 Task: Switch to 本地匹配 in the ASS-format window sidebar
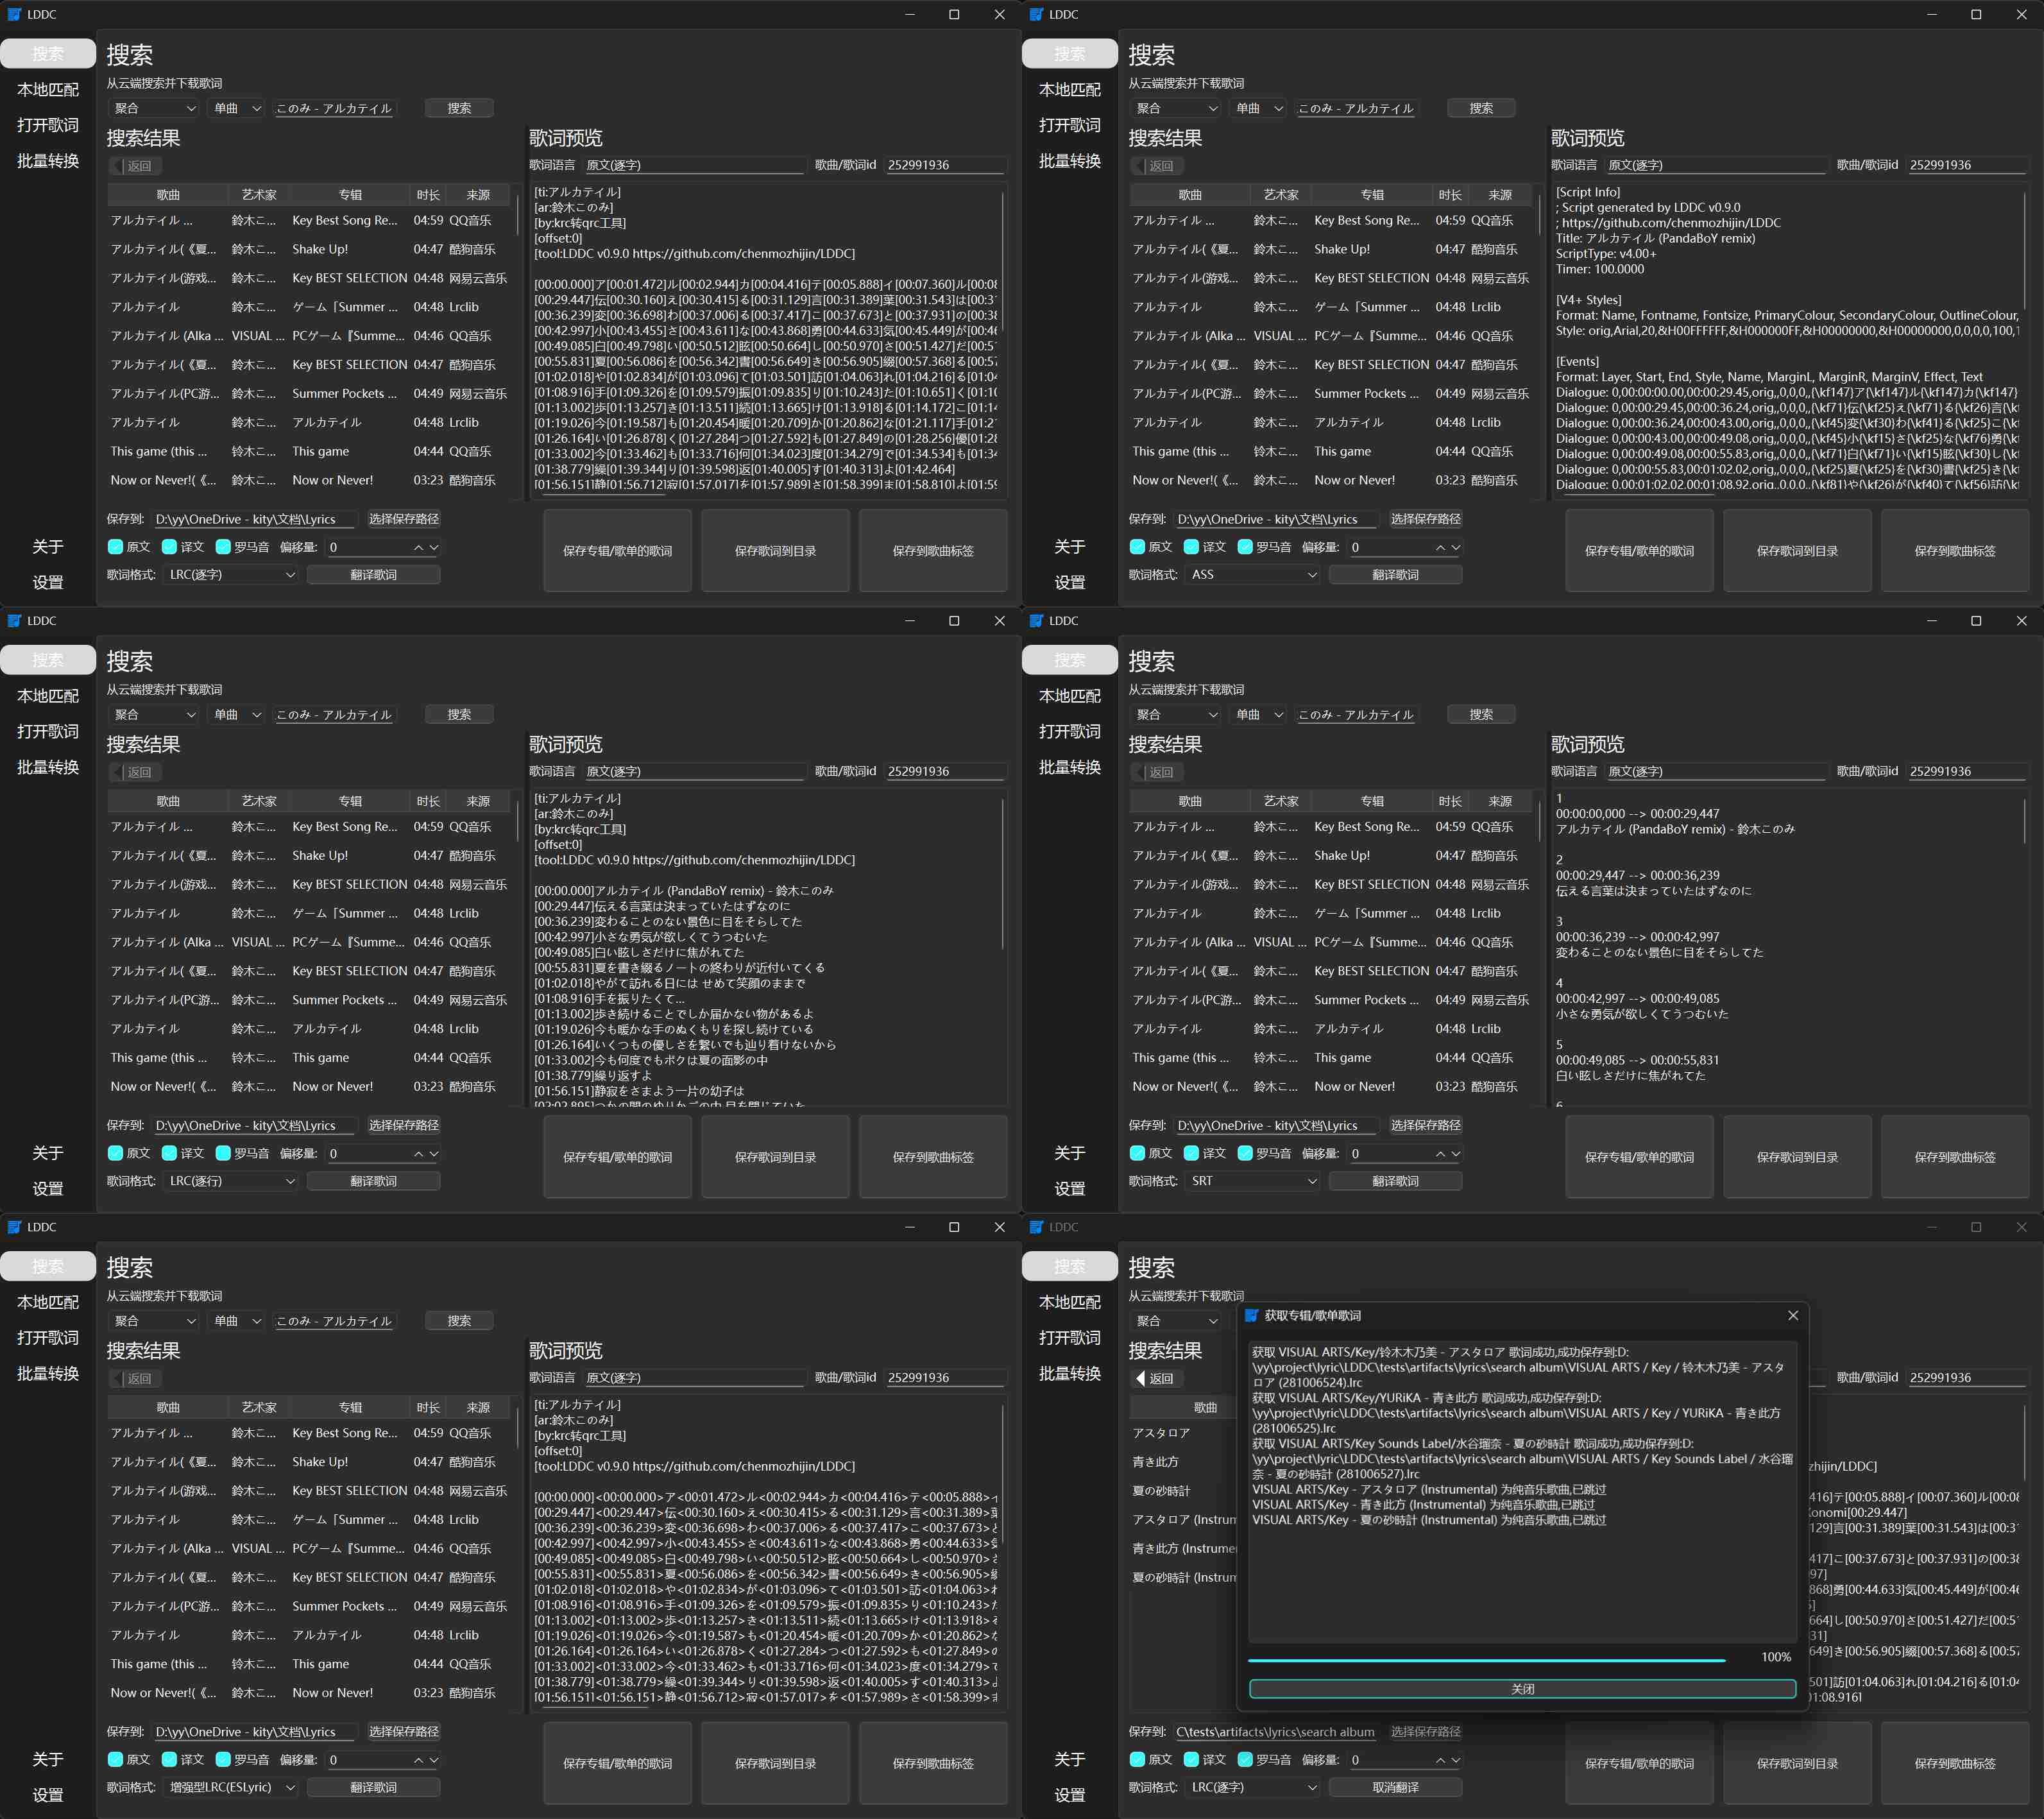pos(1069,89)
